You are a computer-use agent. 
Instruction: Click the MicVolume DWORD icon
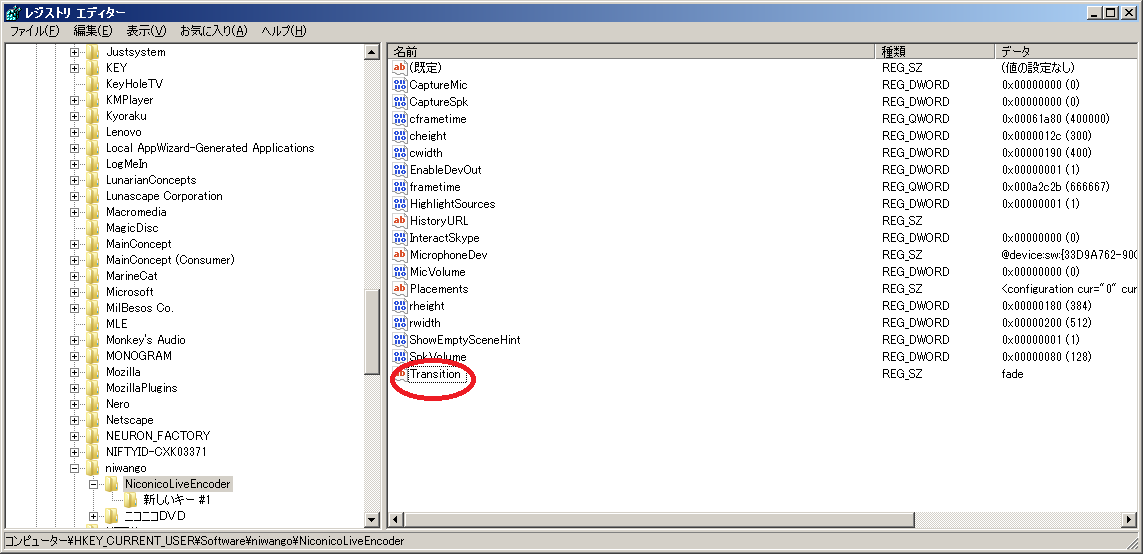(x=399, y=272)
